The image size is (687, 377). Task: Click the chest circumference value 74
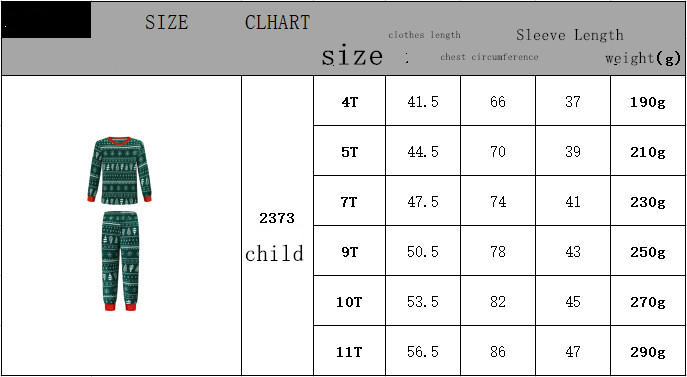[x=498, y=201]
